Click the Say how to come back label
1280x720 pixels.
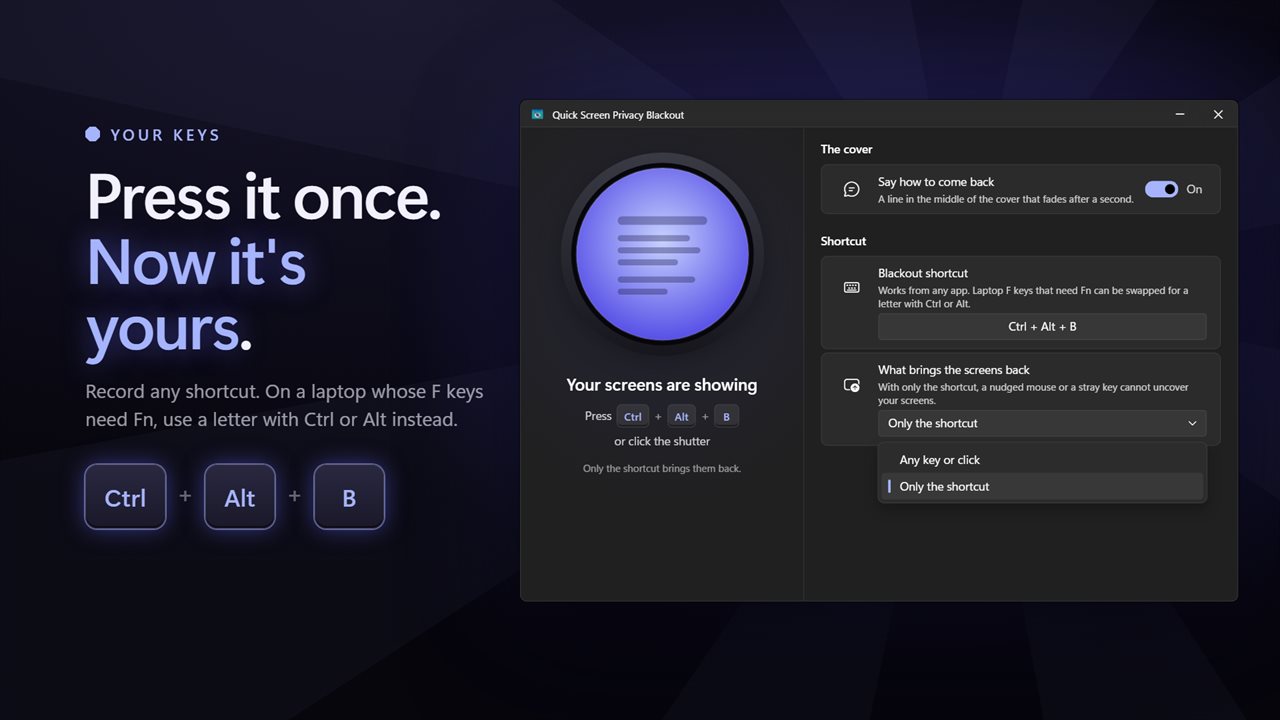coord(936,182)
